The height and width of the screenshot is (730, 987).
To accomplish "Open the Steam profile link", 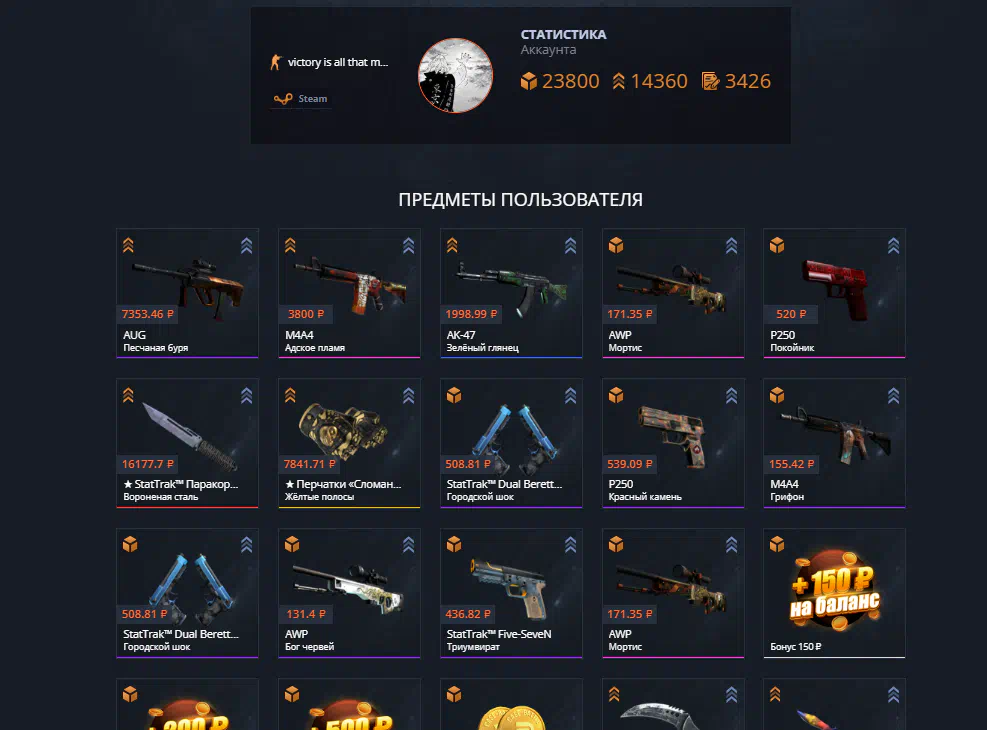I will coord(301,99).
